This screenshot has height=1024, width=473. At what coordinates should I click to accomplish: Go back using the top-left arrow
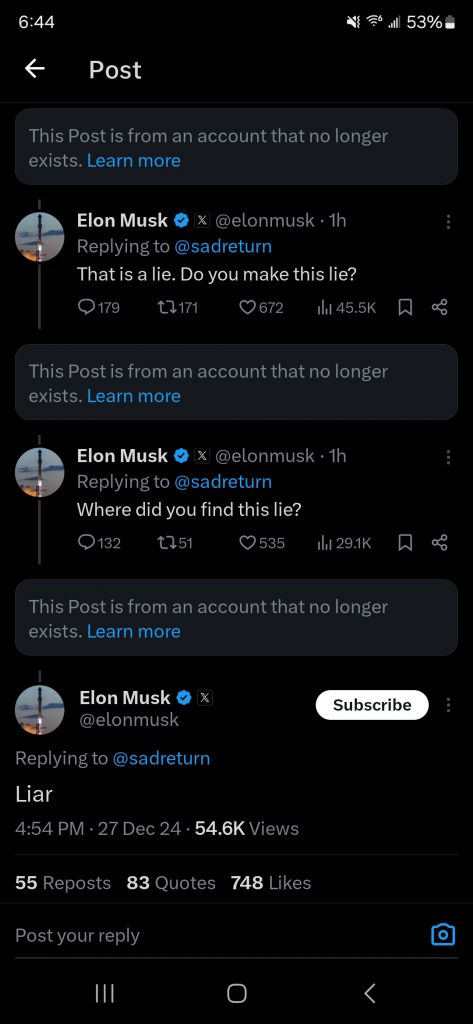click(35, 69)
